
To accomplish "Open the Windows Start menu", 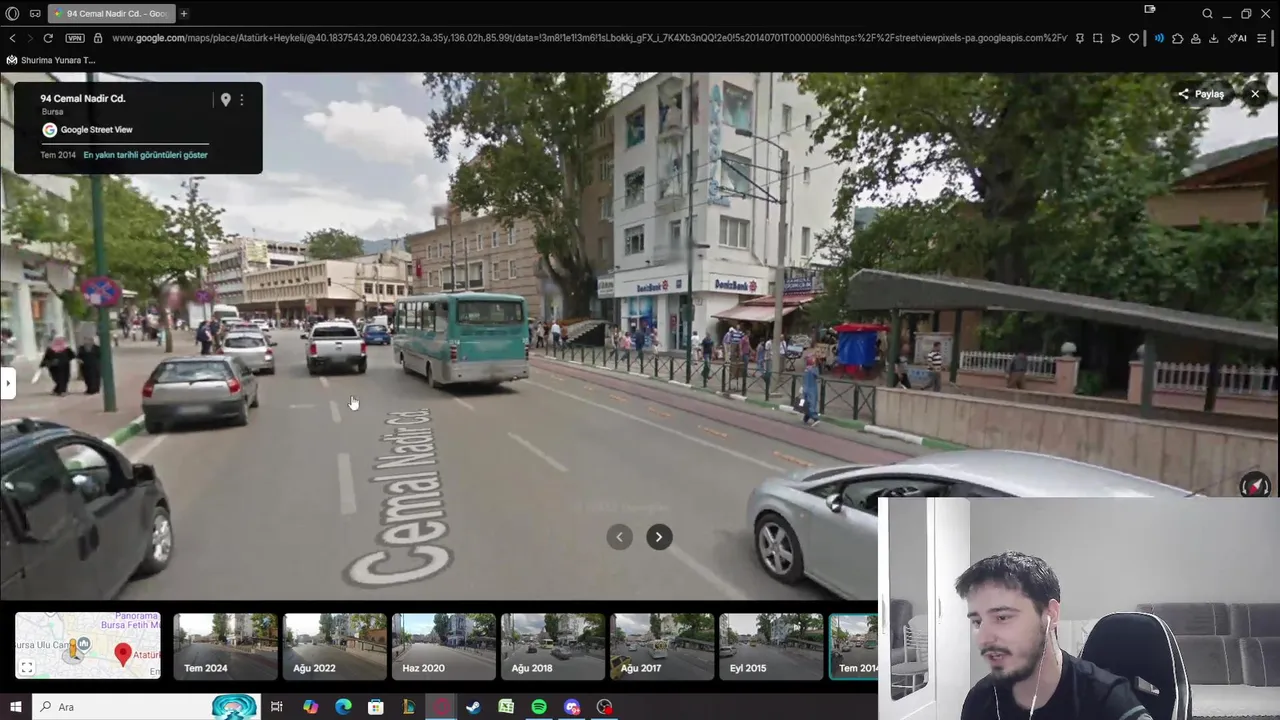I will 15,707.
